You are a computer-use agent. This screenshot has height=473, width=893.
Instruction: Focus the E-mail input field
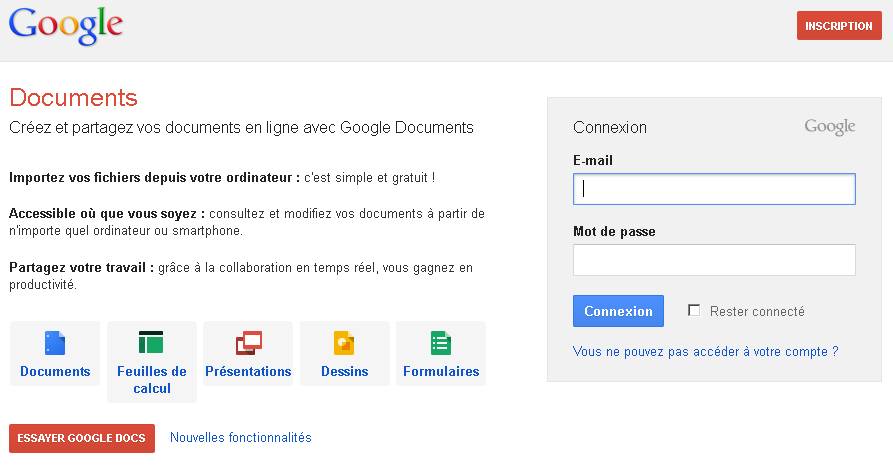tap(714, 189)
